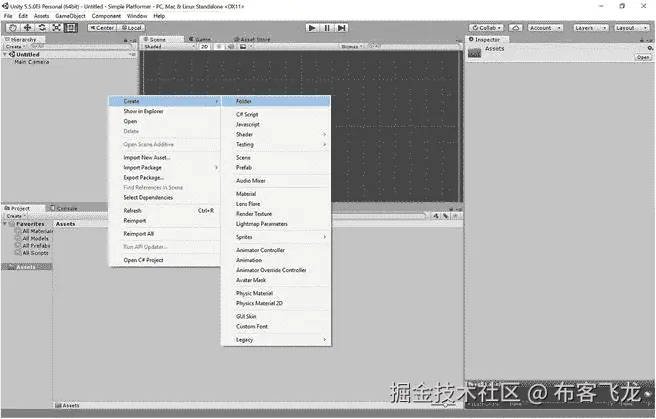This screenshot has height=419, width=656.
Task: Collapse the Favorites tree
Action: tap(5, 224)
